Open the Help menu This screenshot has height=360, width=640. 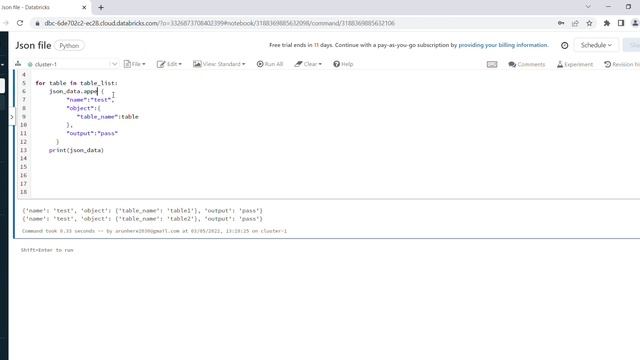343,64
